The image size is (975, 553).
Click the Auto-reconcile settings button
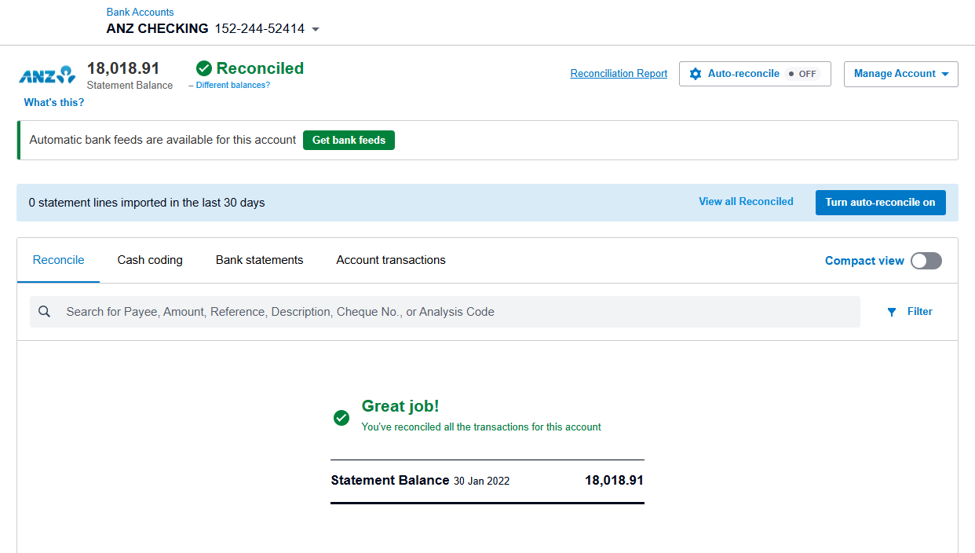point(755,73)
